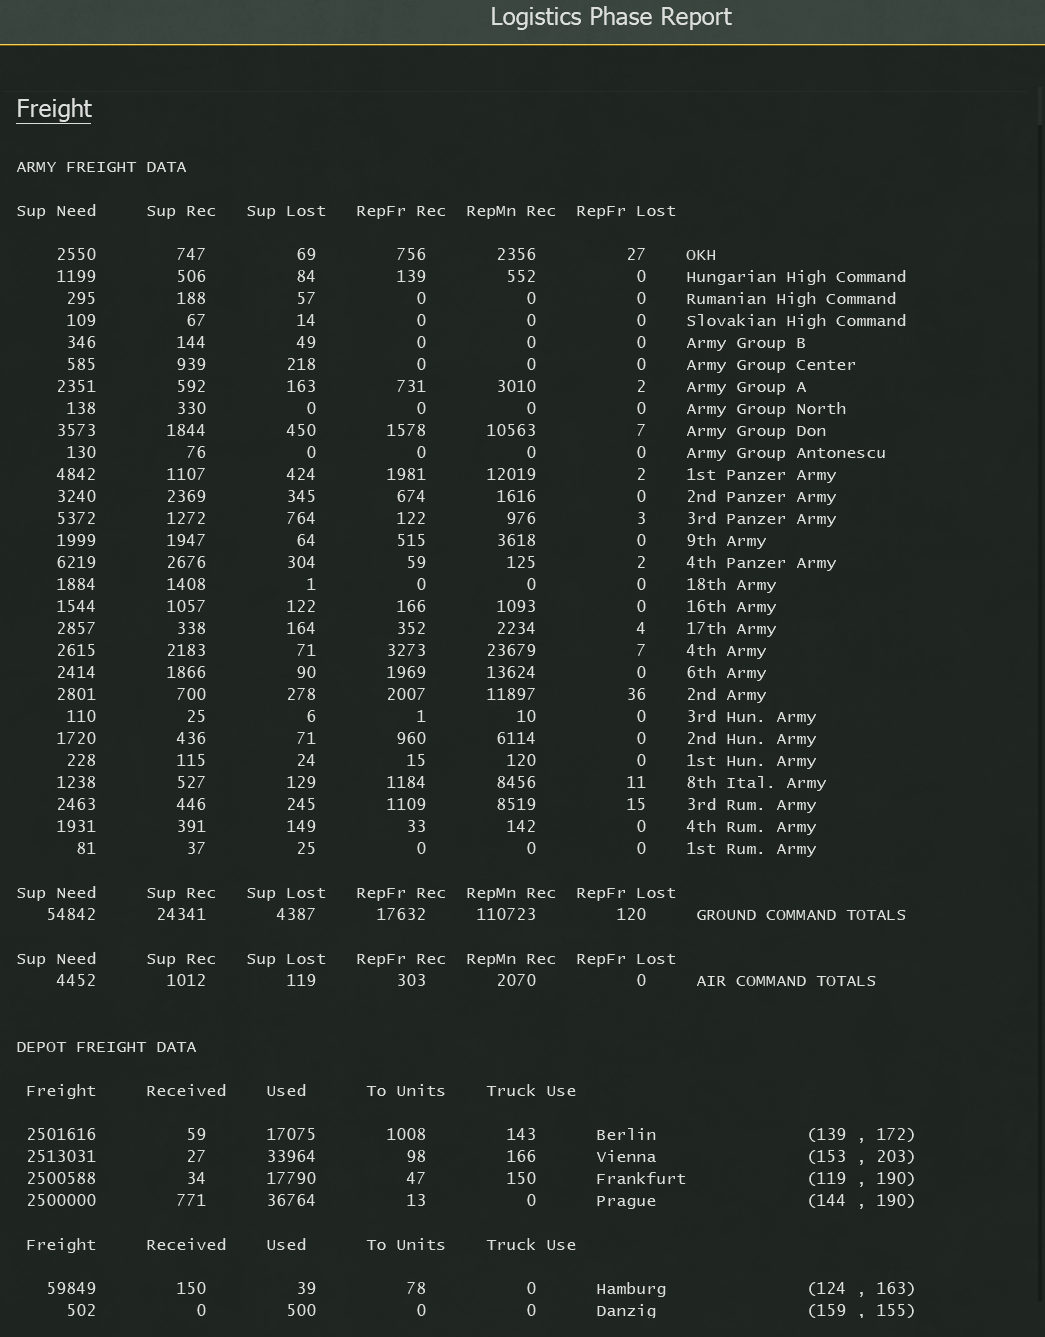Viewport: 1045px width, 1337px height.
Task: Click the GROUND COMMAND TOTALS label
Action: click(x=800, y=915)
